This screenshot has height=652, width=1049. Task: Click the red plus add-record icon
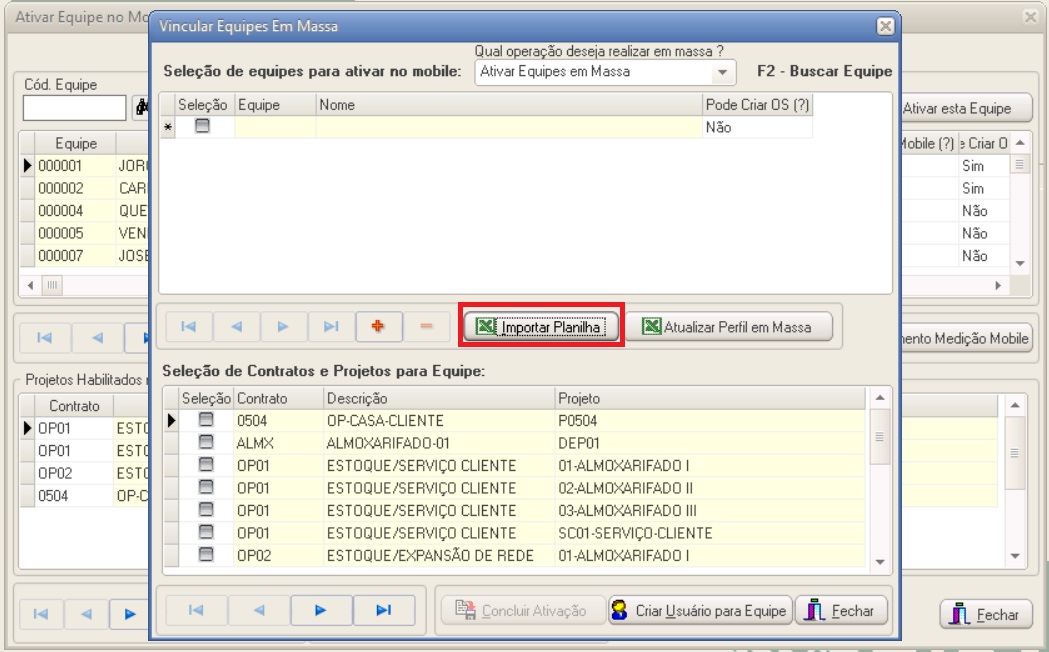coord(379,326)
